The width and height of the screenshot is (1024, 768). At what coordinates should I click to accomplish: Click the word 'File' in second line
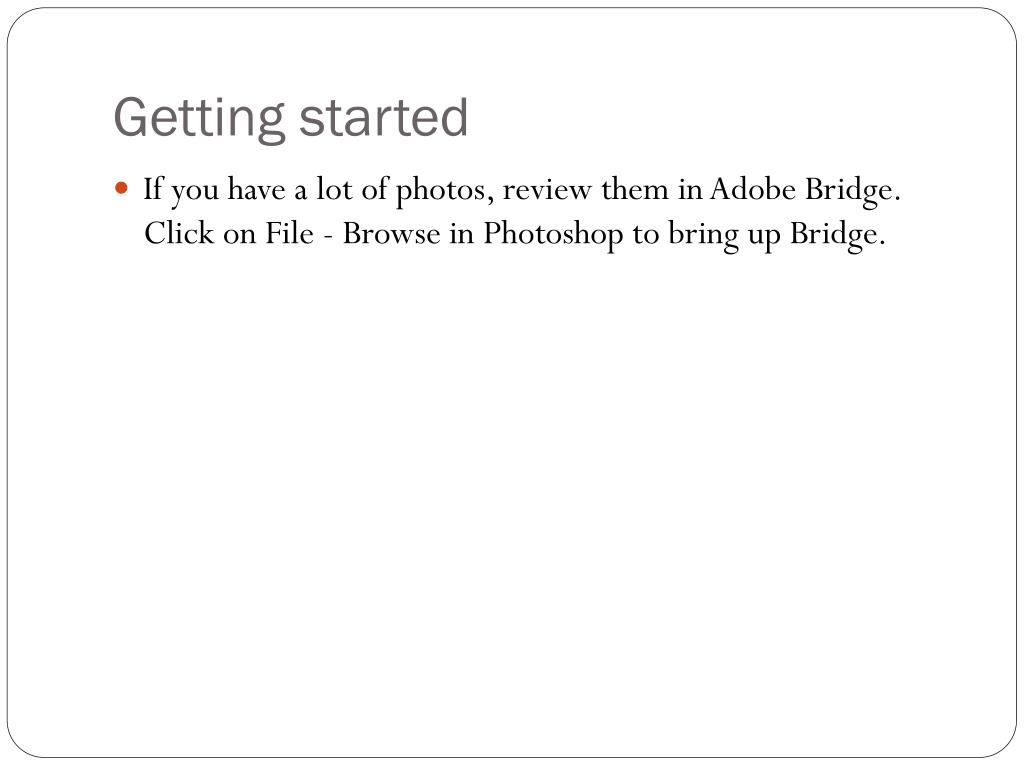tap(289, 233)
